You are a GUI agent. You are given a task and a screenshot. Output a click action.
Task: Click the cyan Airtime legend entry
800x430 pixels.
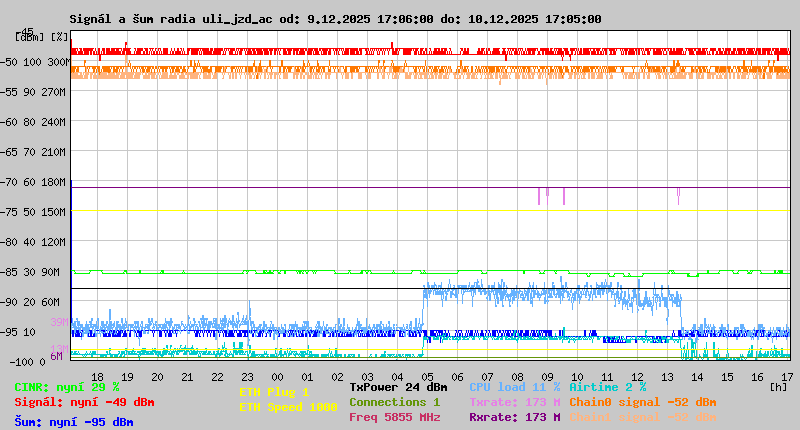click(607, 386)
